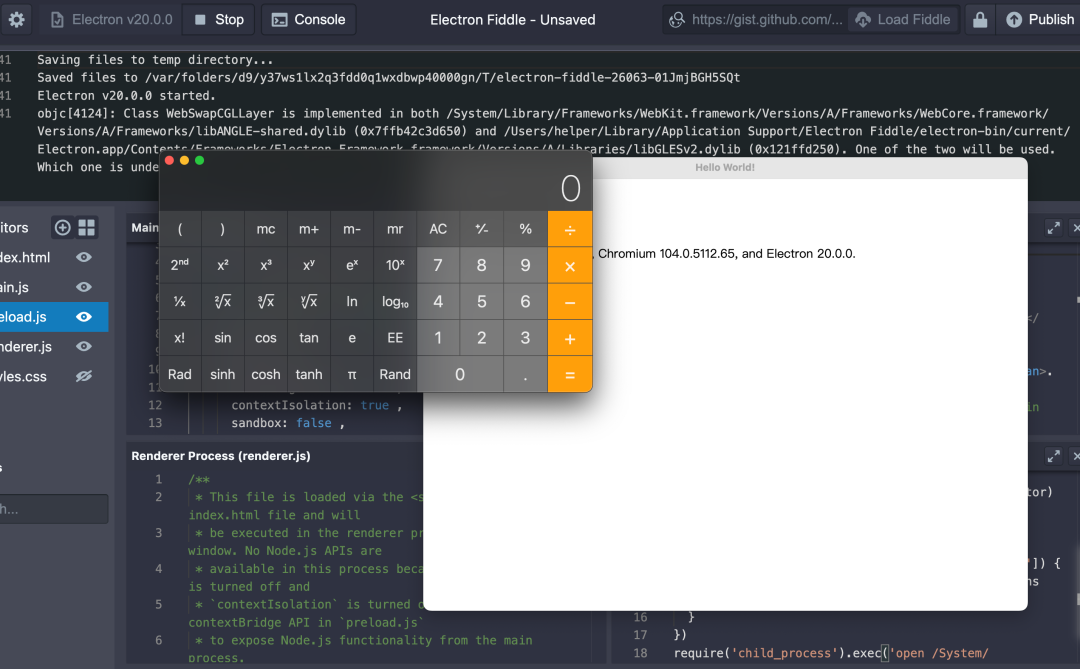Viewport: 1080px width, 669px height.
Task: Click Calculator multiply key
Action: [x=570, y=265]
